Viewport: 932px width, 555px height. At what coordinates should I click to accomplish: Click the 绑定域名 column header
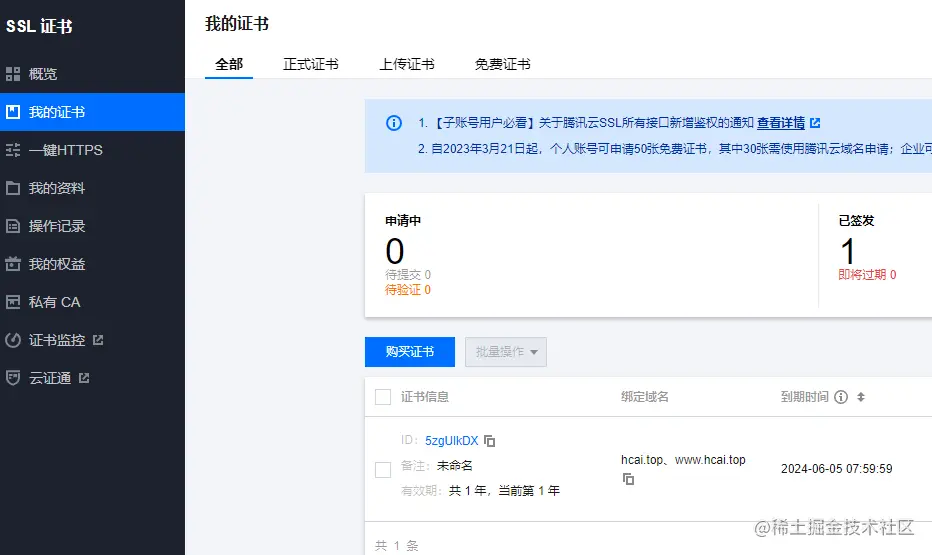[645, 397]
